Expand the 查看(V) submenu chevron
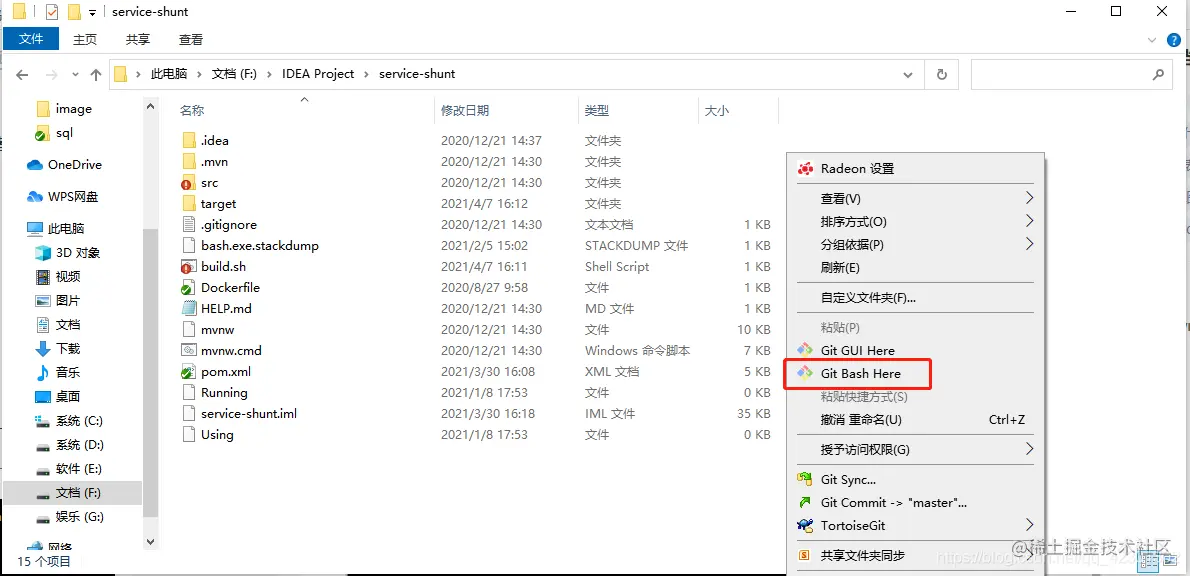This screenshot has width=1190, height=576. [x=1030, y=198]
